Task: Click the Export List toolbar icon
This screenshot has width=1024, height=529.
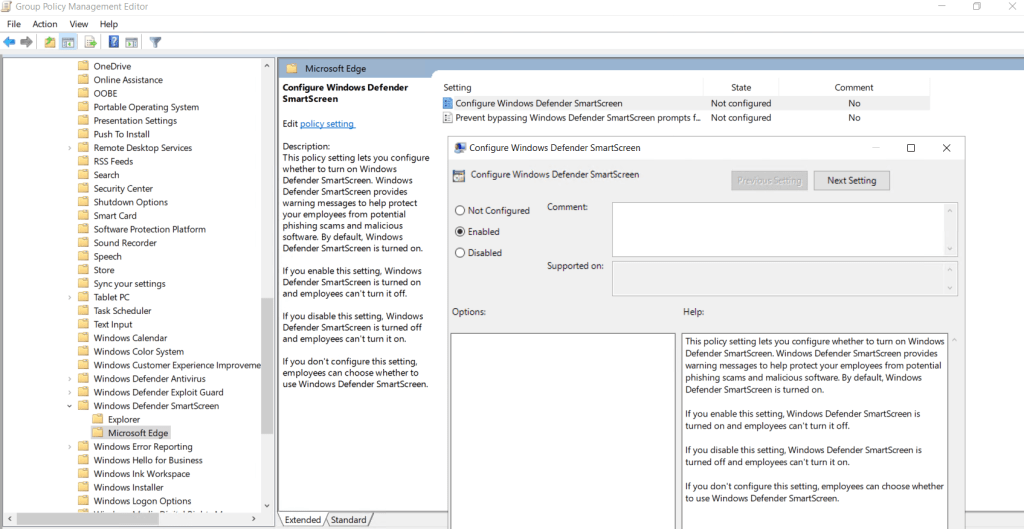Action: (90, 42)
